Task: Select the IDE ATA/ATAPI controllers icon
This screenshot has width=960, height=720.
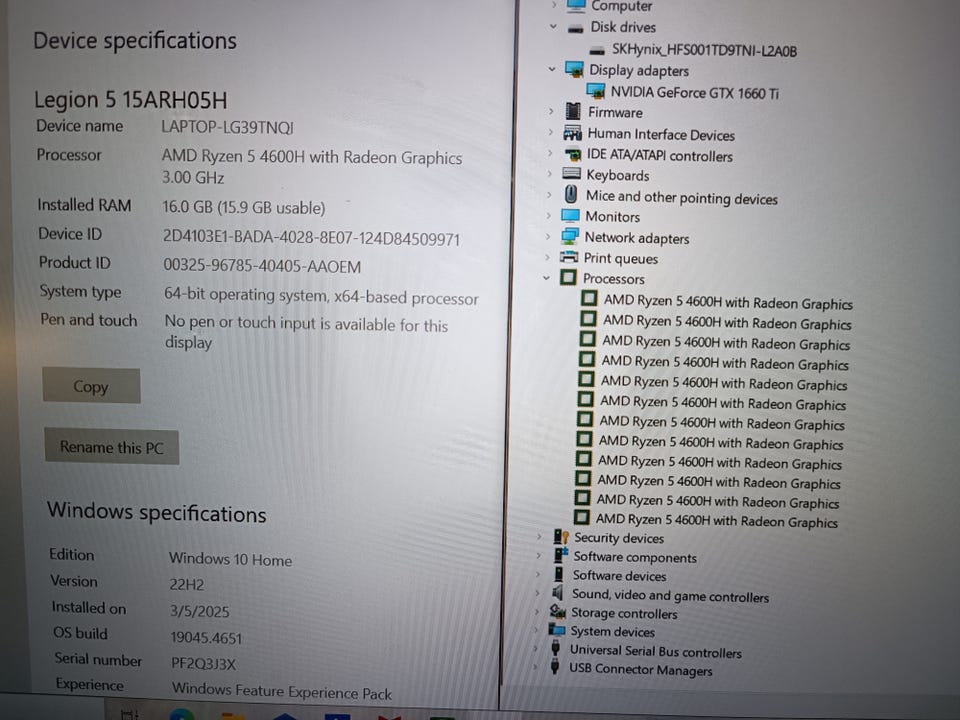Action: coord(572,154)
